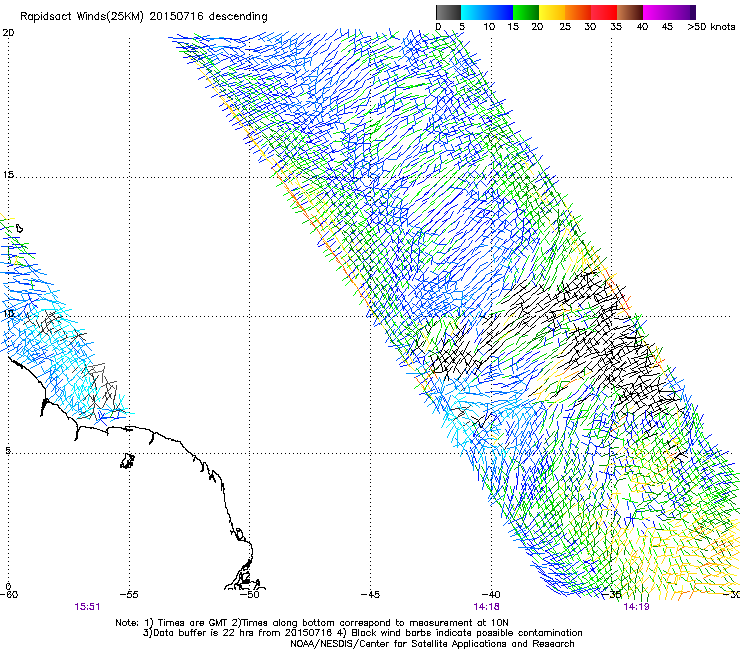Click the small island outline near 13N, -59.5W

19,228
